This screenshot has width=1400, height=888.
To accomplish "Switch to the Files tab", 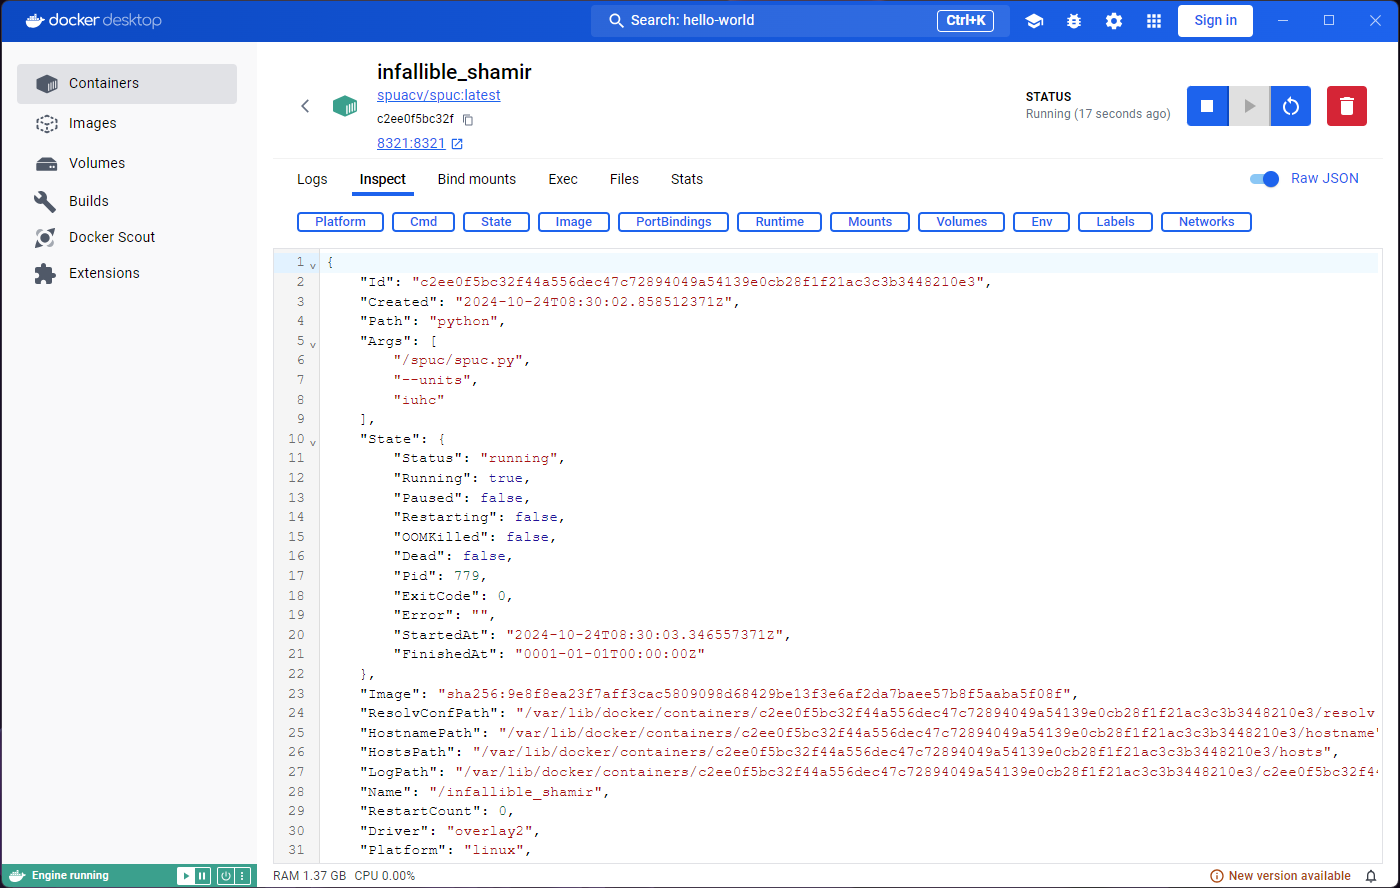I will (x=624, y=180).
